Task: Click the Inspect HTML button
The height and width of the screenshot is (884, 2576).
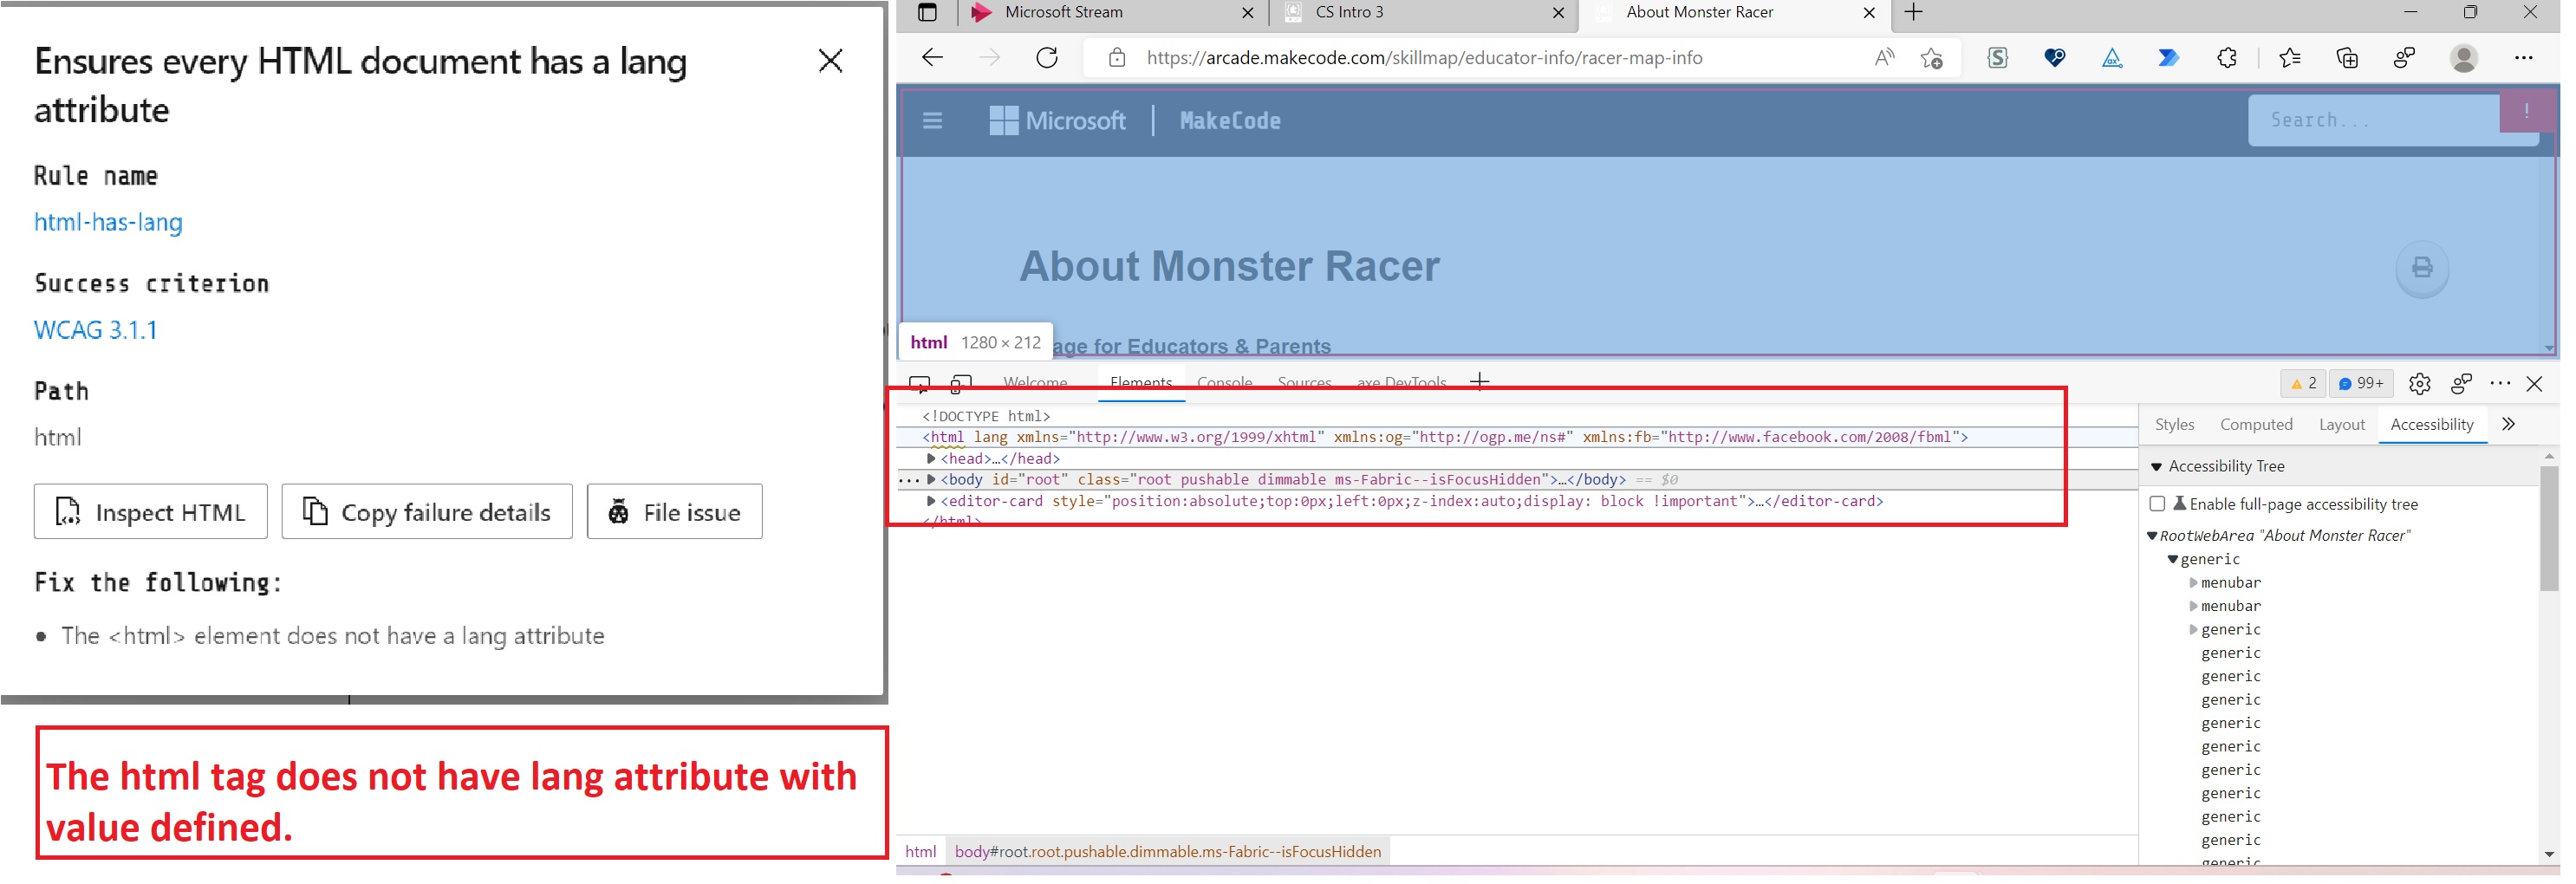Action: (151, 514)
